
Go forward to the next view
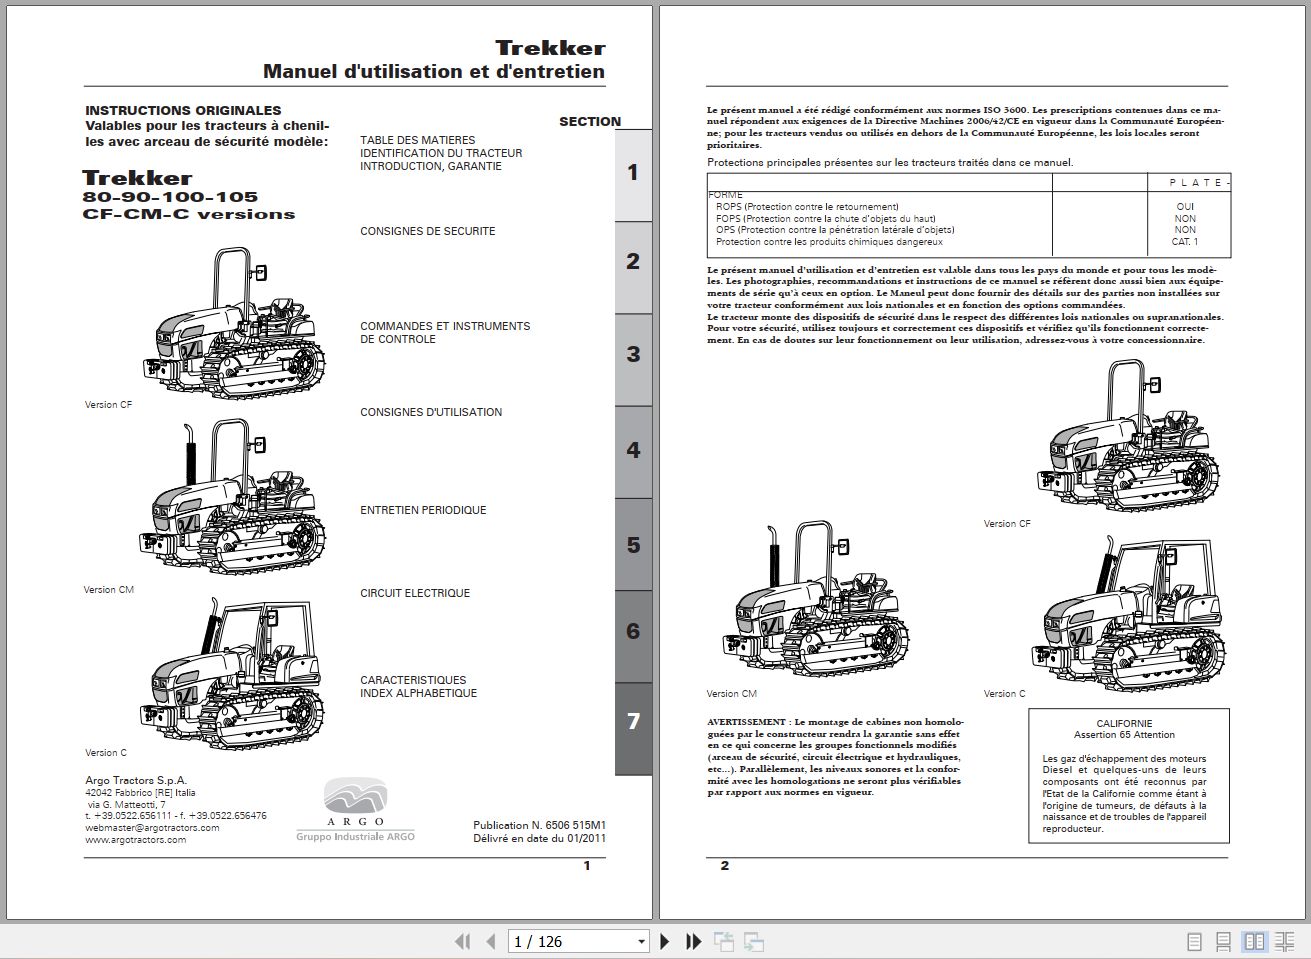pos(750,941)
